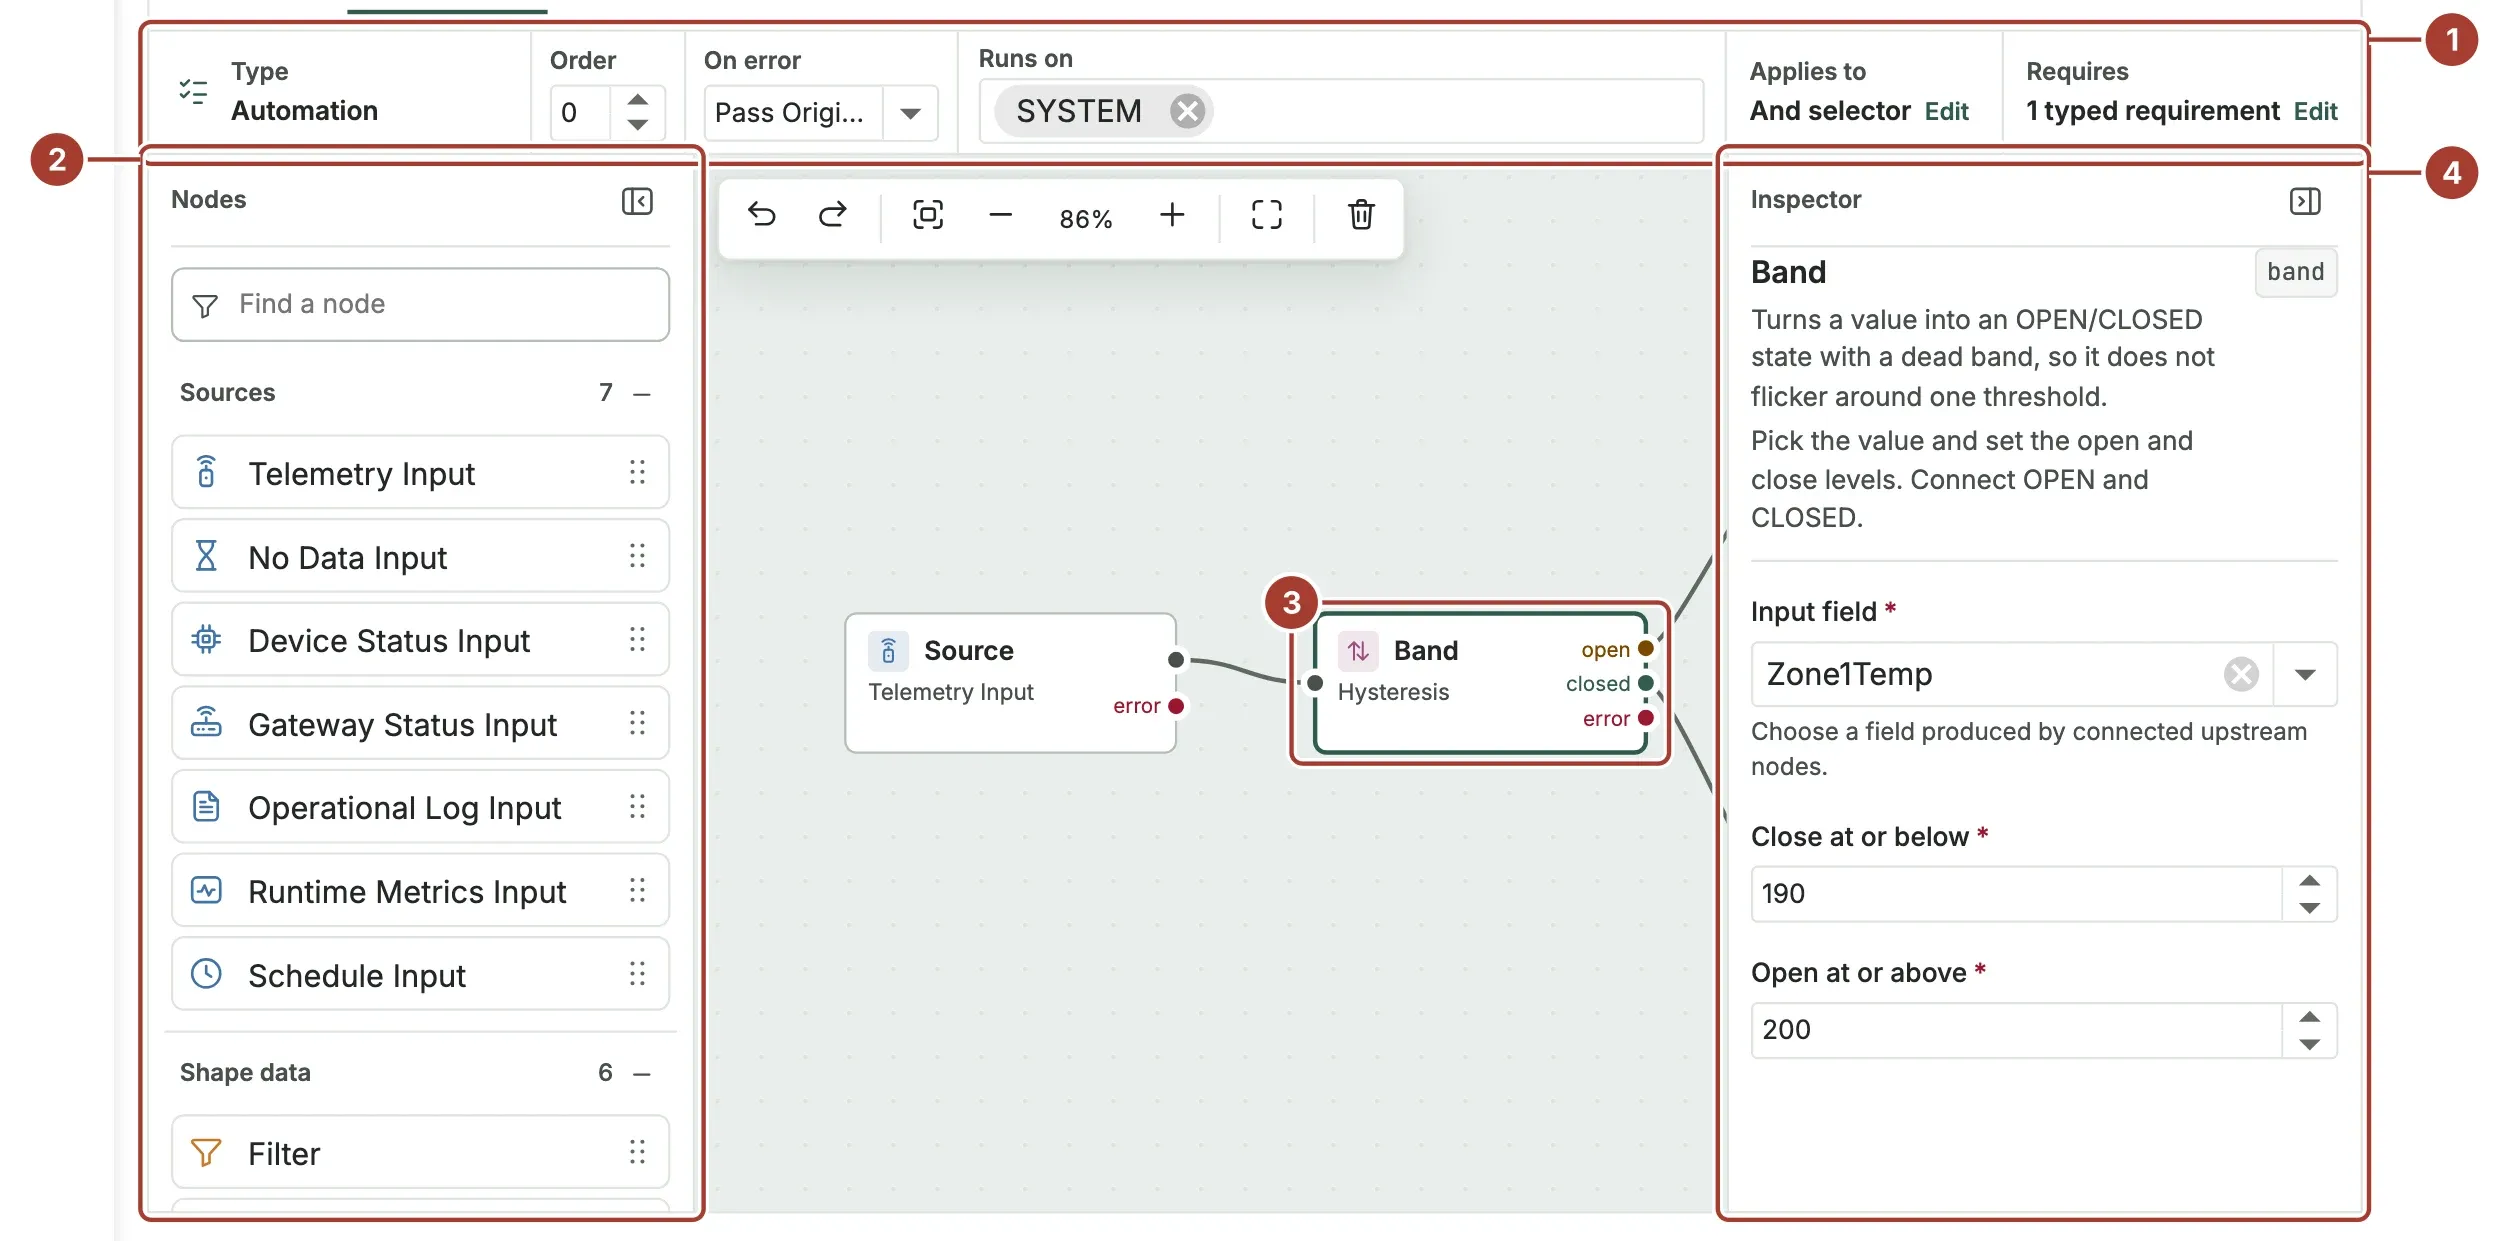Click the Filter funnel node icon
Viewport: 2509px width, 1241px height.
[x=206, y=1153]
